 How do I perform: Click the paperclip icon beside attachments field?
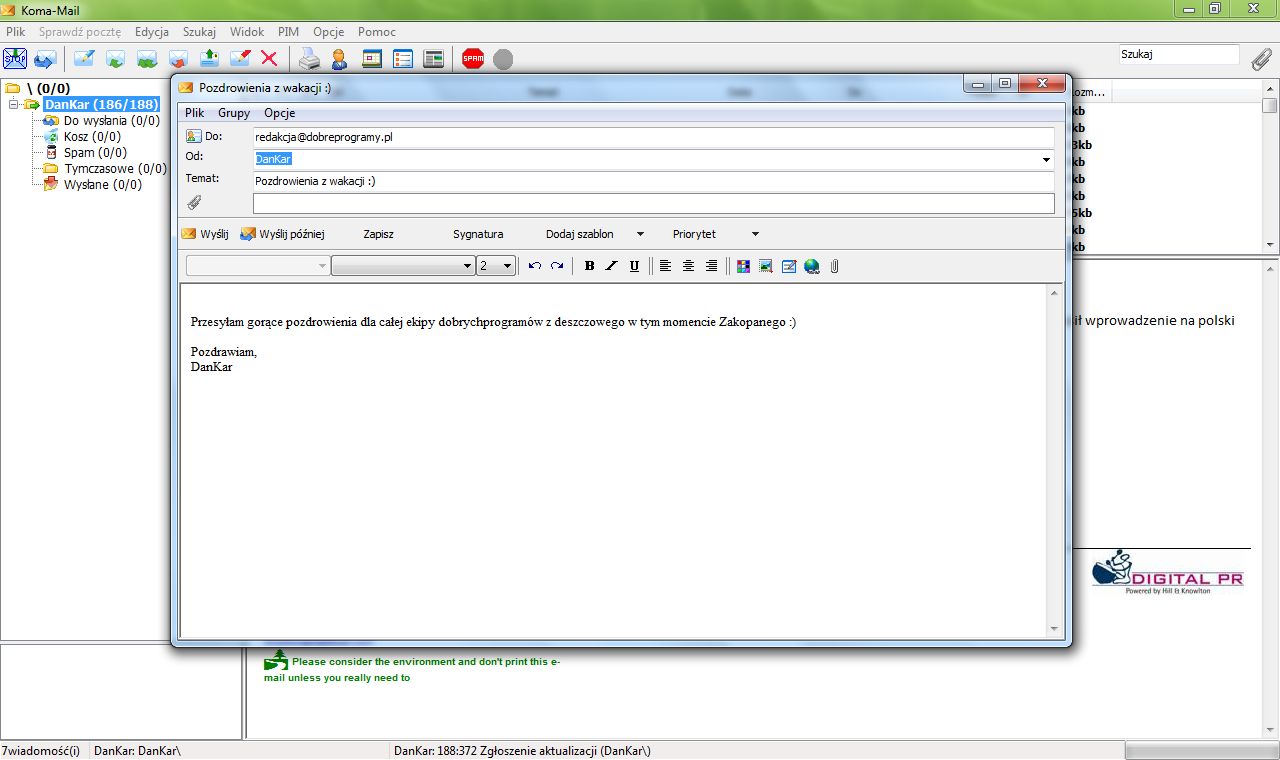[194, 203]
